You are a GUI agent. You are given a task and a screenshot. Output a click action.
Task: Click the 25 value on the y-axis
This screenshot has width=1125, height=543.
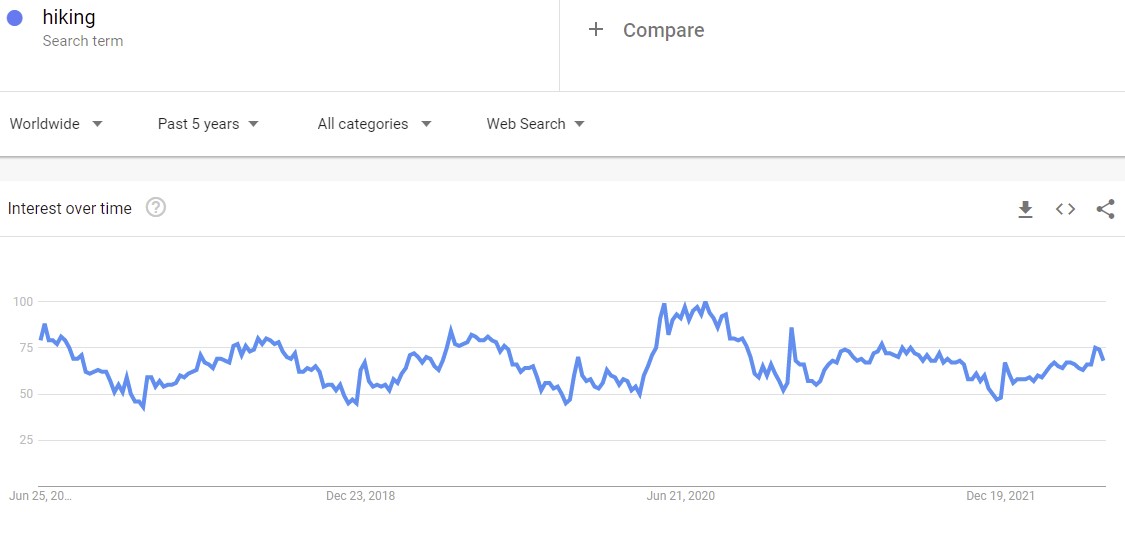click(x=26, y=440)
